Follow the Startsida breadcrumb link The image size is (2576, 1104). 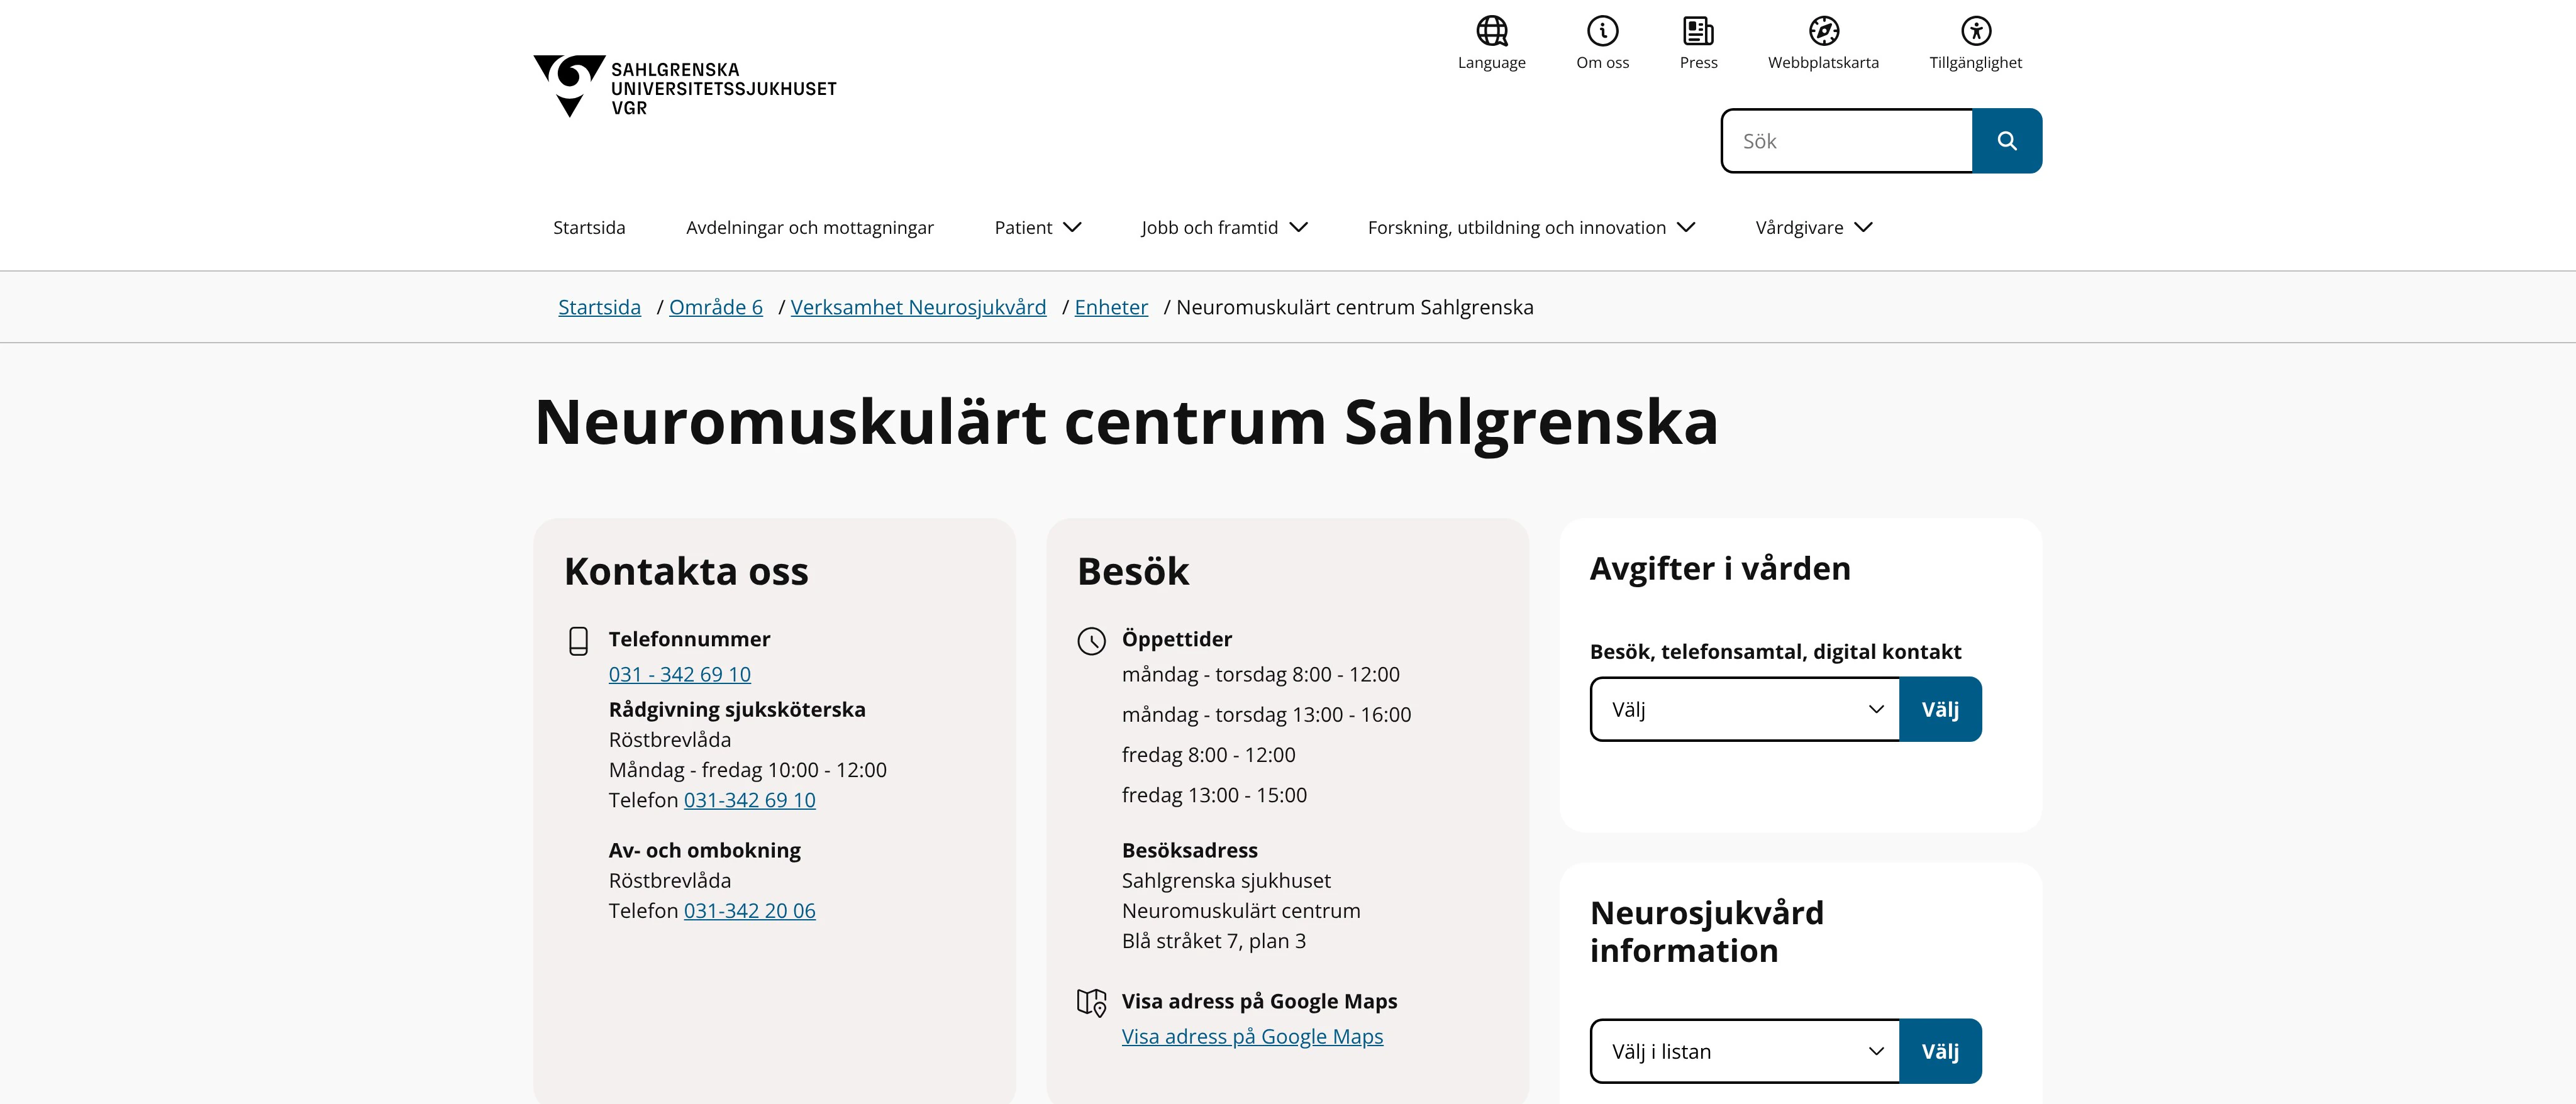click(x=599, y=308)
